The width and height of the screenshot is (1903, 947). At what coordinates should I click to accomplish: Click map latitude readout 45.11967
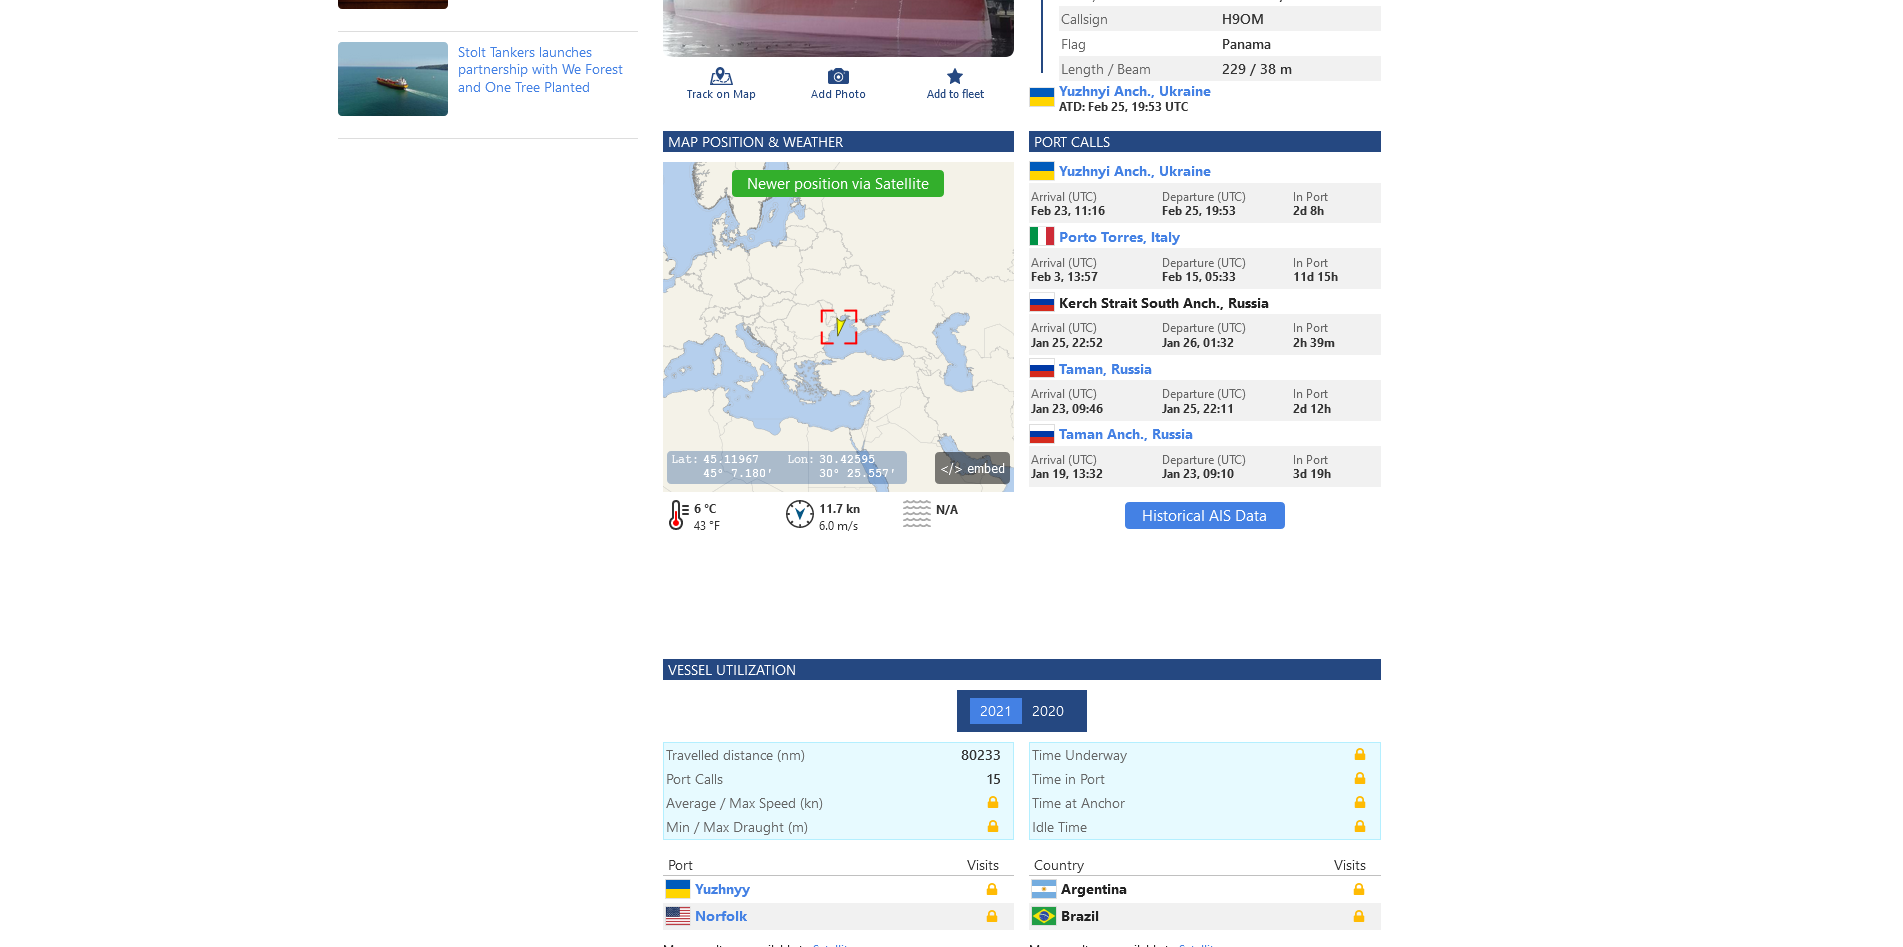click(731, 460)
